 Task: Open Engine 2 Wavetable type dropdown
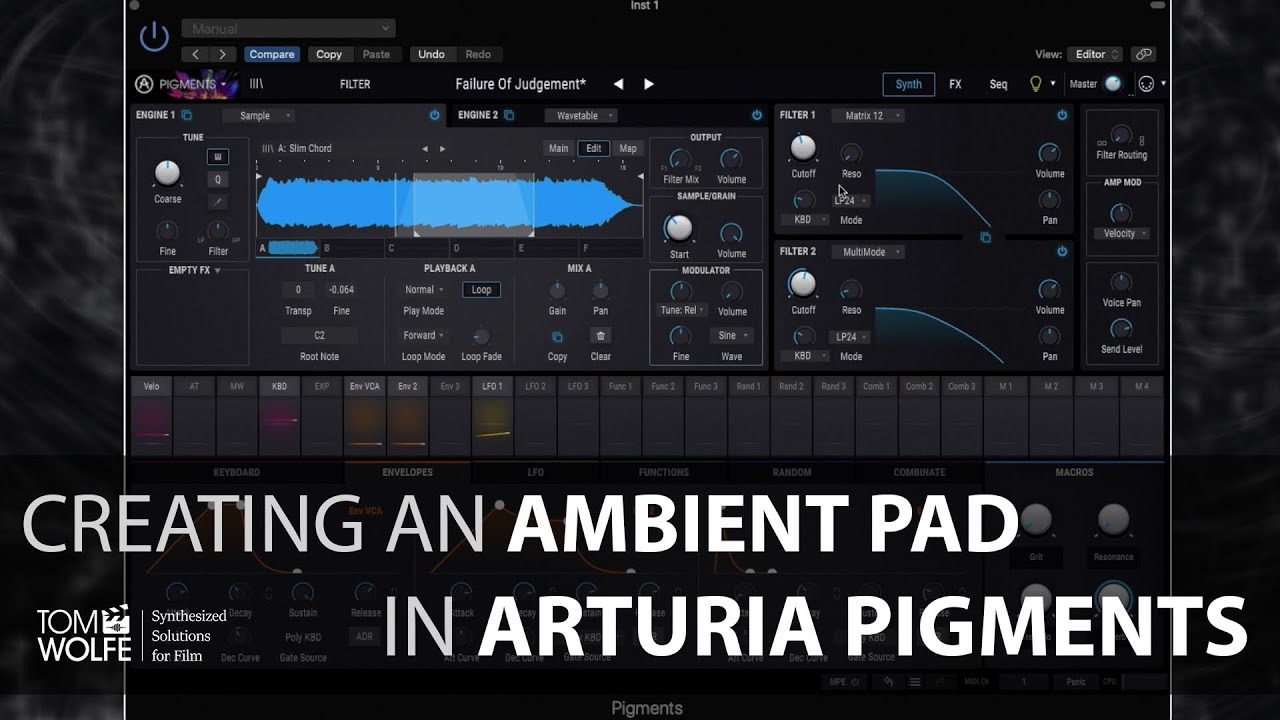click(581, 116)
